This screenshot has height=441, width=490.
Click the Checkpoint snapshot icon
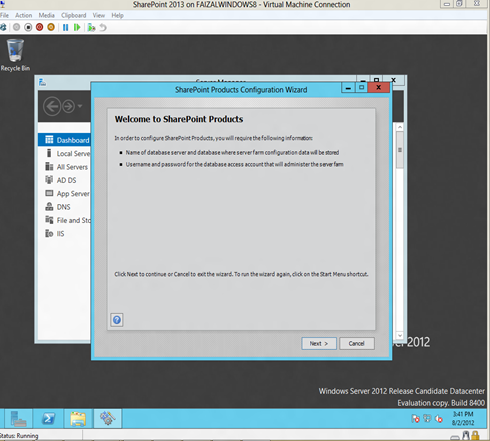pos(91,27)
